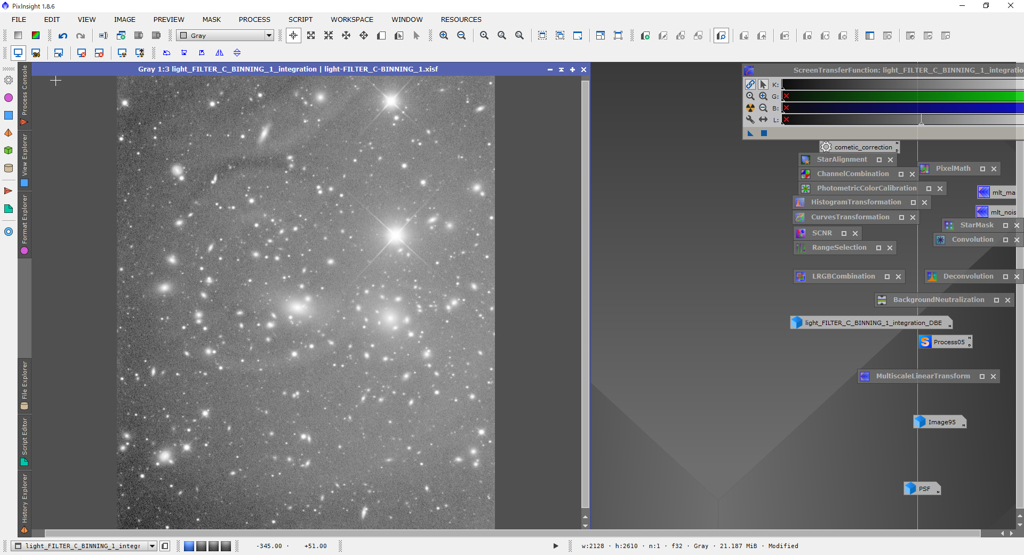This screenshot has height=555, width=1024.
Task: Close the RangeSelection process icon
Action: coord(889,248)
